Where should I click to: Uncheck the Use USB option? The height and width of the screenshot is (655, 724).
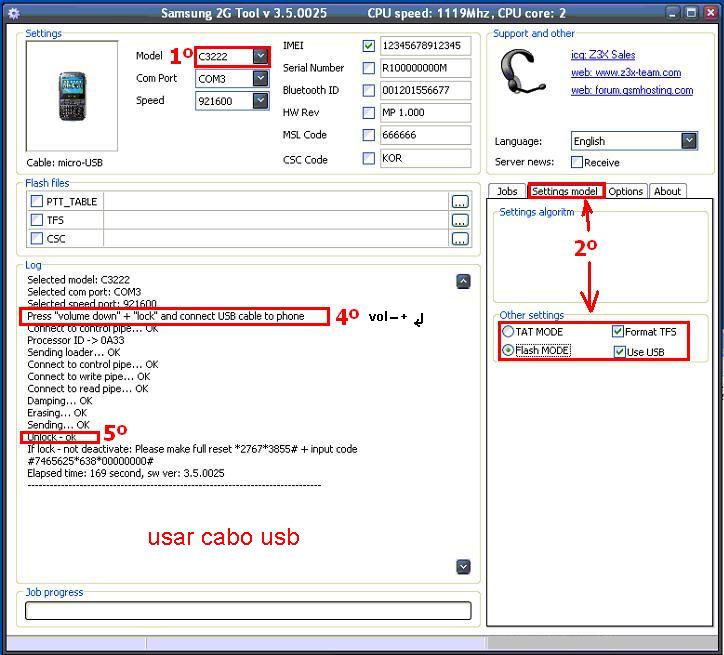pos(620,352)
